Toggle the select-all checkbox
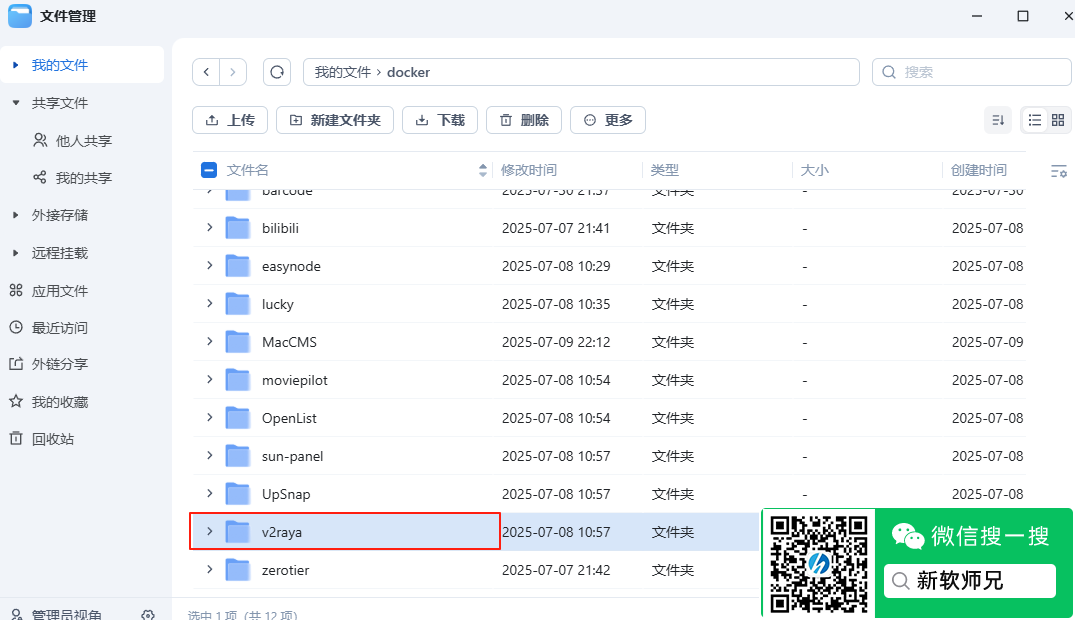This screenshot has width=1075, height=620. point(208,169)
